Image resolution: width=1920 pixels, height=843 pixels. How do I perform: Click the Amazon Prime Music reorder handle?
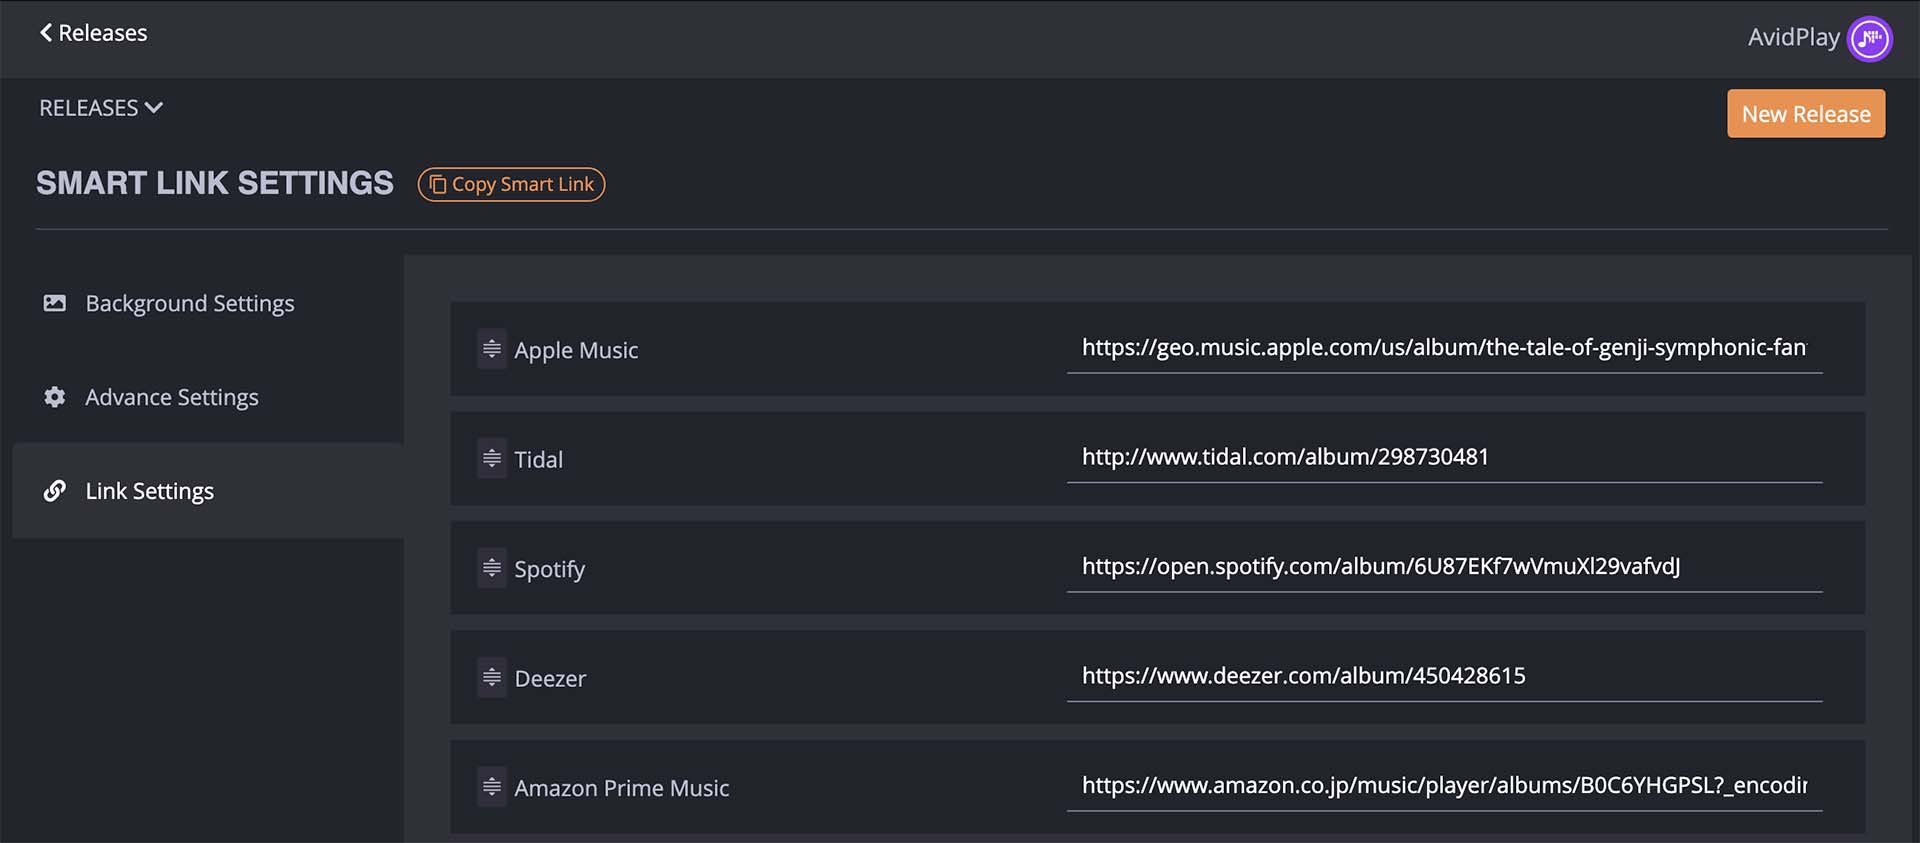click(491, 787)
